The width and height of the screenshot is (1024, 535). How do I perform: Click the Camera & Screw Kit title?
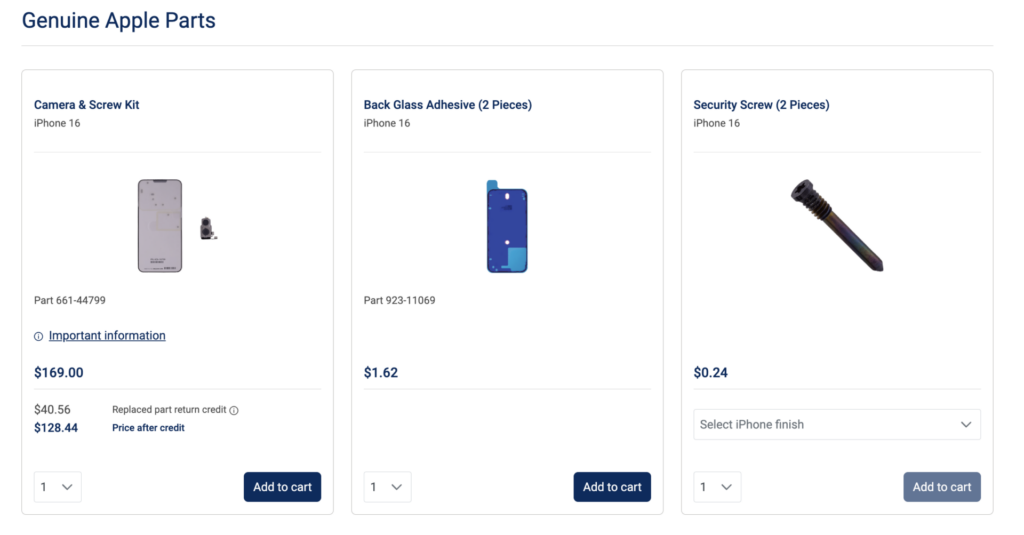[86, 105]
